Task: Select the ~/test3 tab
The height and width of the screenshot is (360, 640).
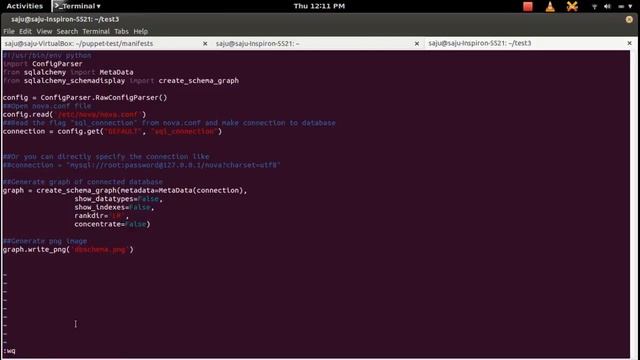Action: 480,43
